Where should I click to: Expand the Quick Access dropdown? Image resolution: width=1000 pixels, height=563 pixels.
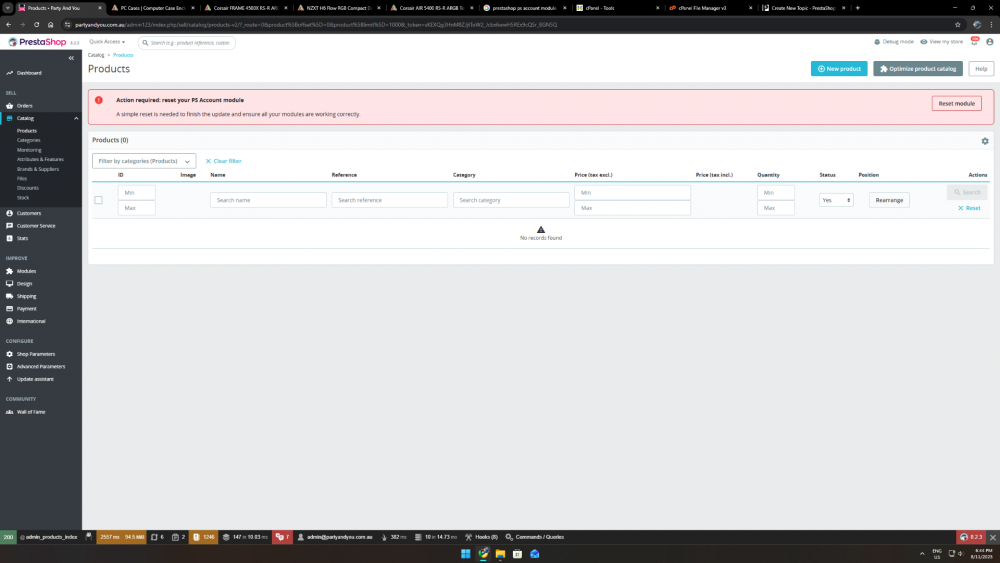pos(107,42)
